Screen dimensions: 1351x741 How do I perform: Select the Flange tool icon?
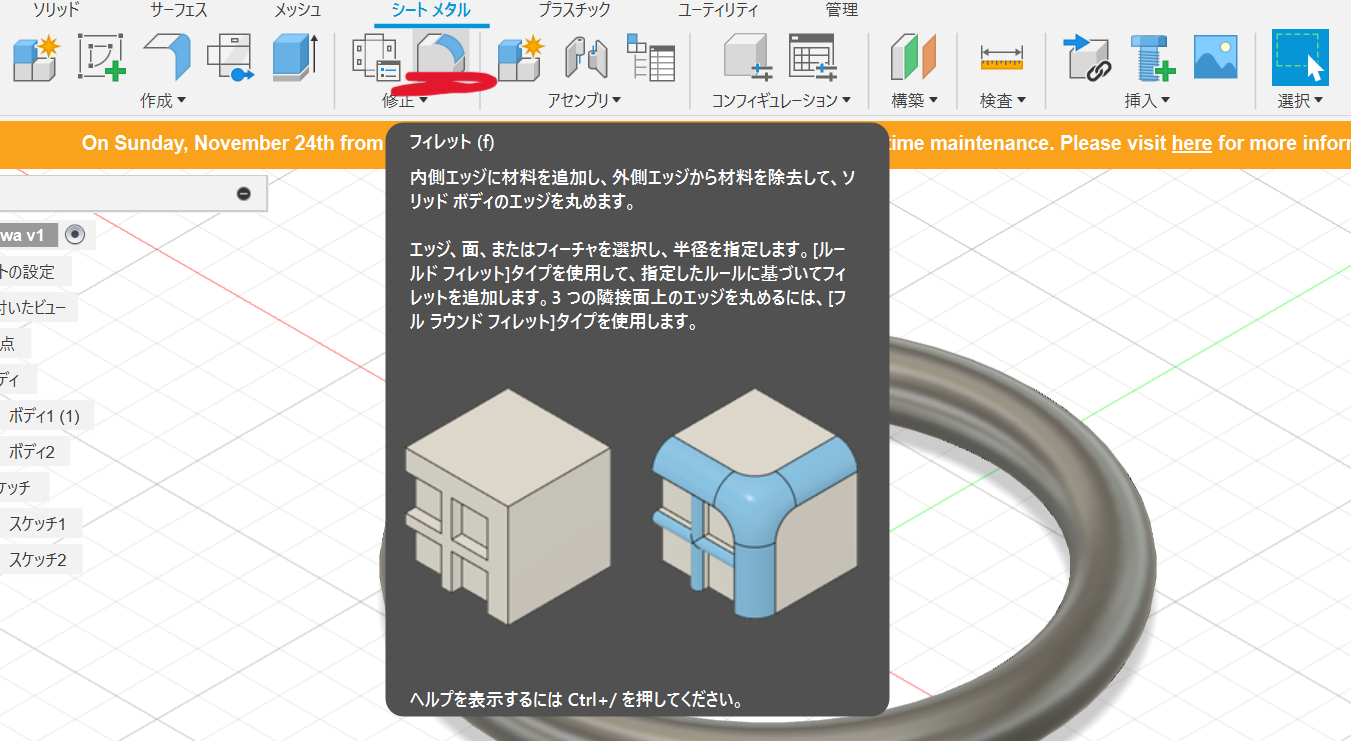tap(167, 57)
